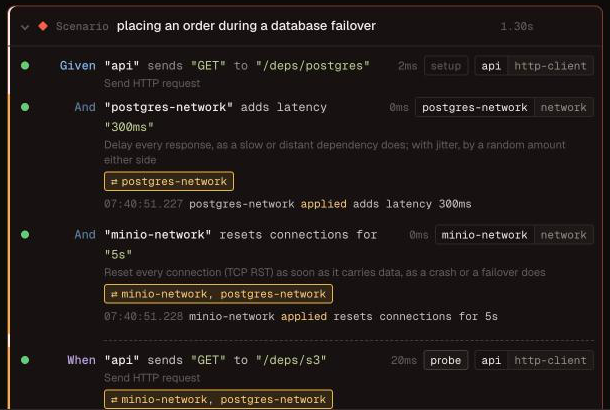Click the "minio-network" string in the And step

(158, 235)
